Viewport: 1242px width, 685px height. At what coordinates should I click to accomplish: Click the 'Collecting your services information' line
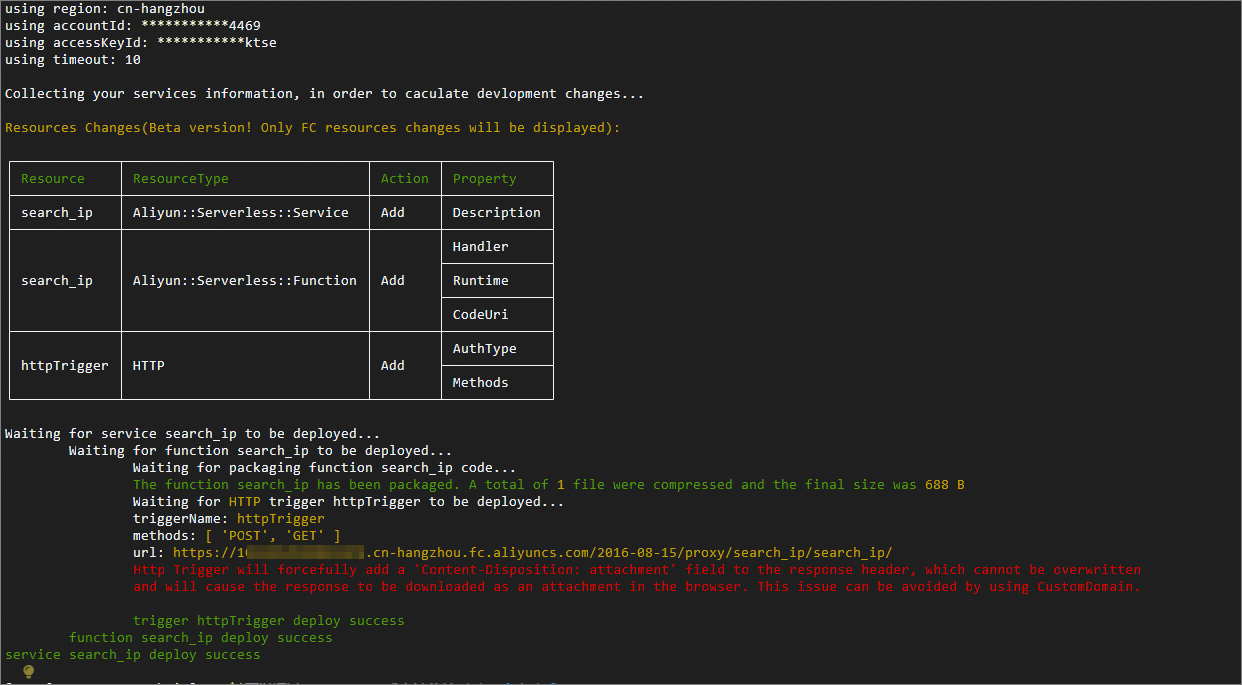pos(325,94)
